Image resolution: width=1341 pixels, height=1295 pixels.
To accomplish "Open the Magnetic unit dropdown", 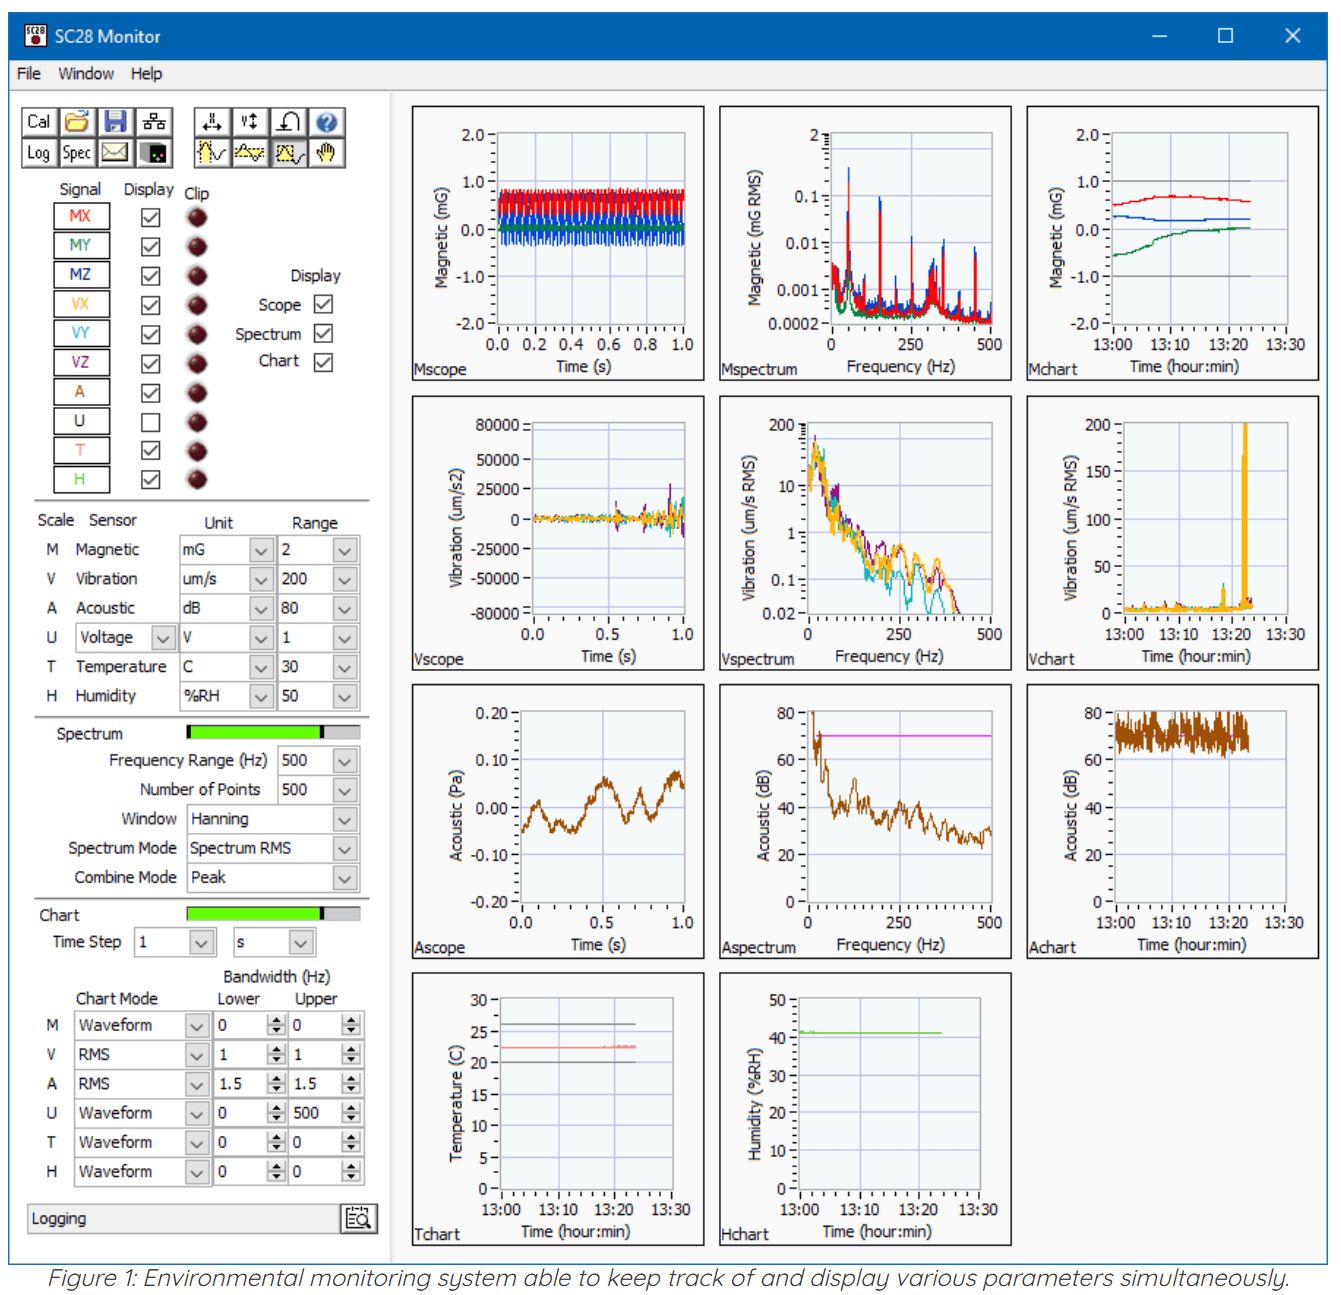I will (x=261, y=550).
